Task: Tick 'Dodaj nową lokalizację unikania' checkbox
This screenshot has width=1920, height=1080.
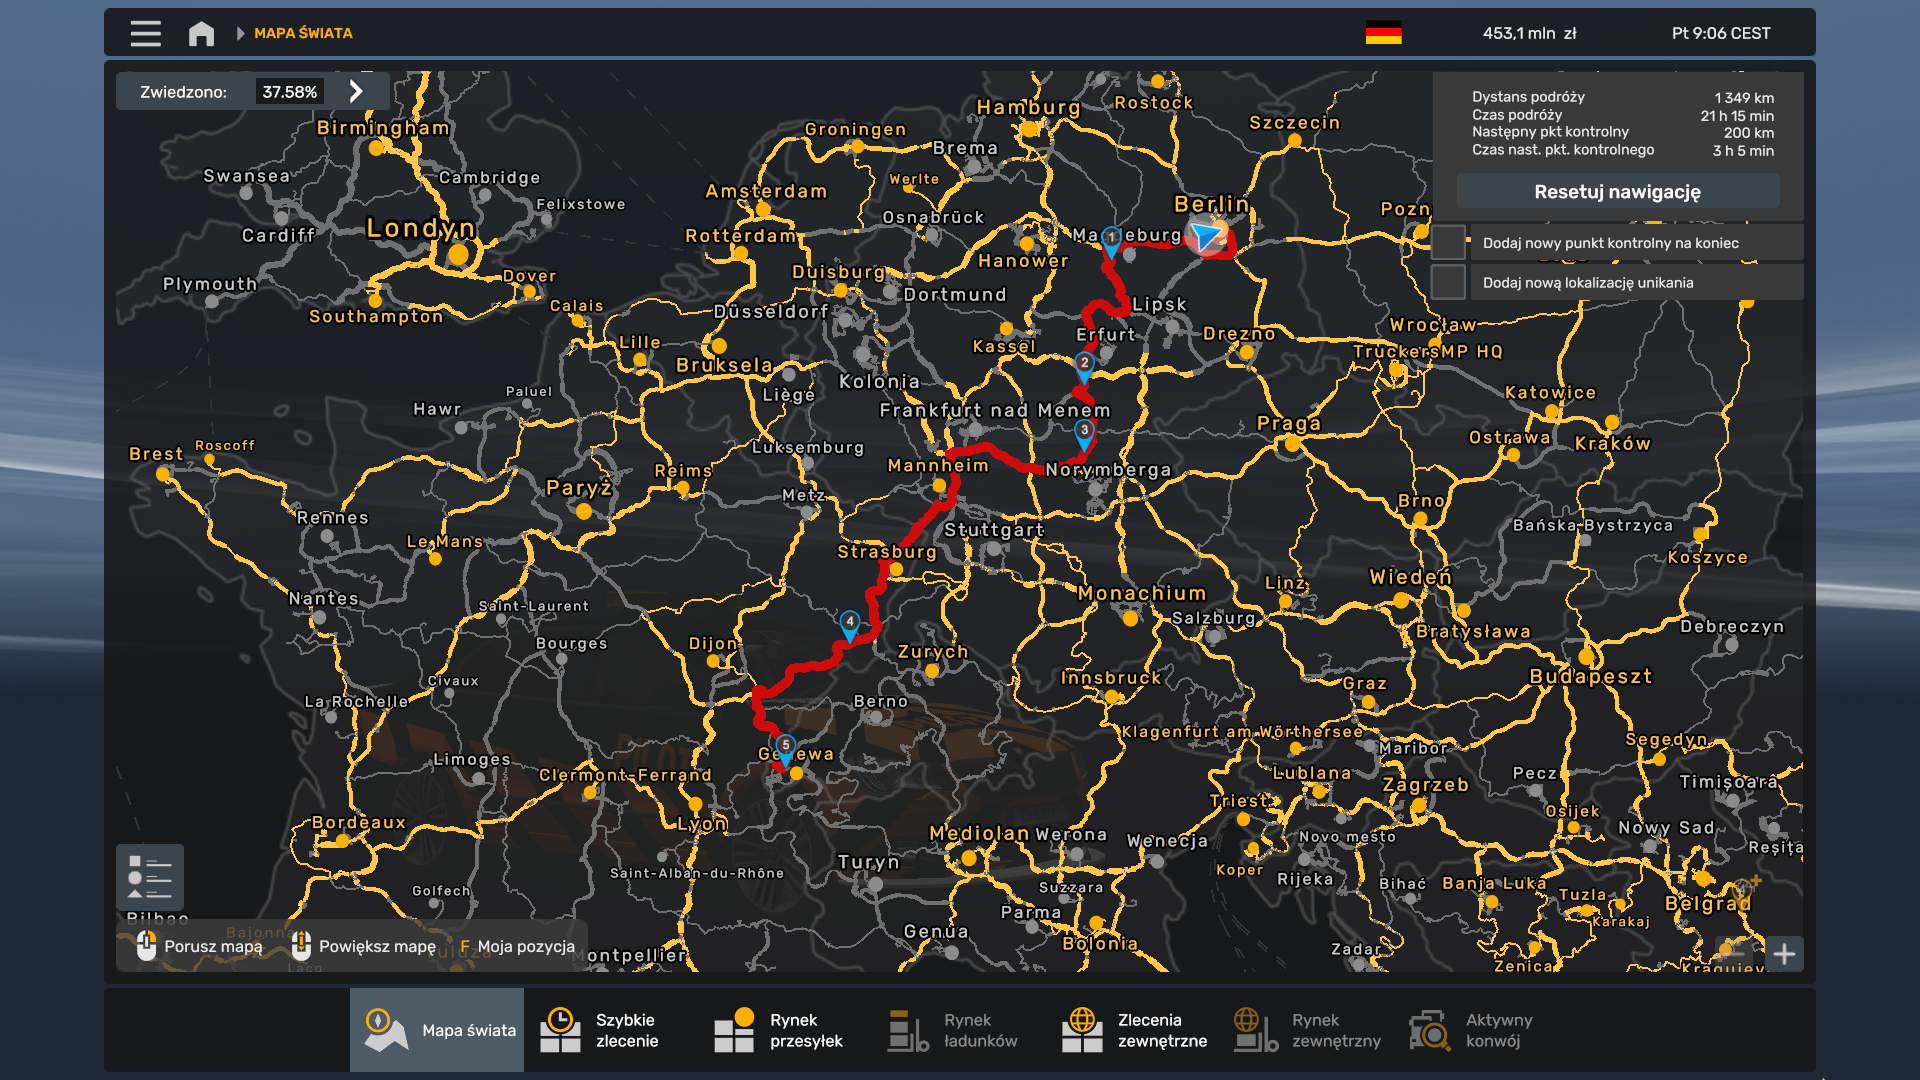Action: pyautogui.click(x=1448, y=283)
